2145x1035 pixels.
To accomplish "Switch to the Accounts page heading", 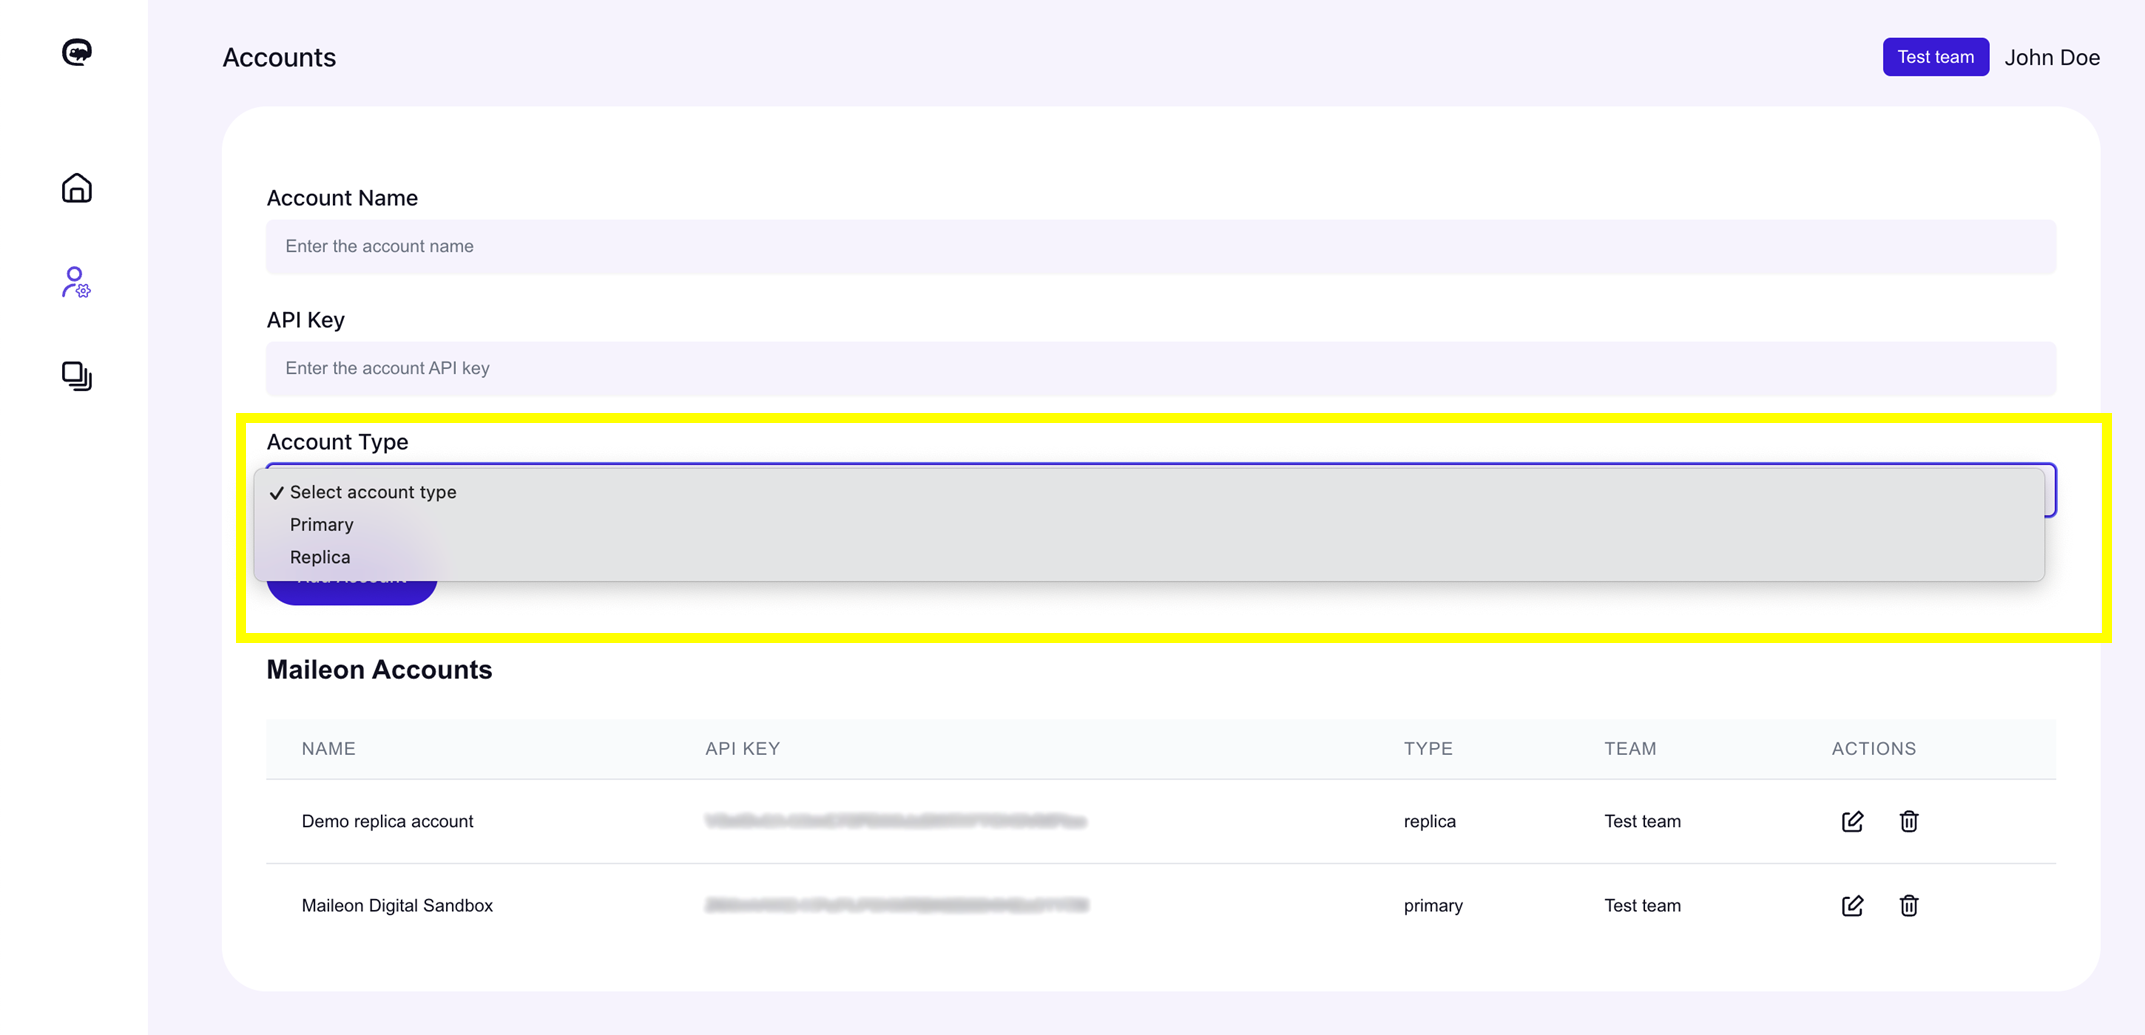I will (279, 57).
